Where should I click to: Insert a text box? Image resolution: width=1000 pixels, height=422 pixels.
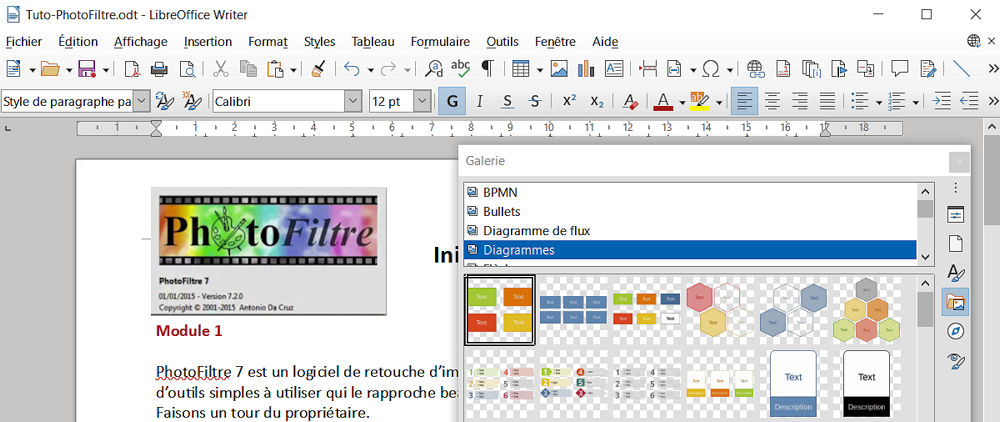point(614,68)
